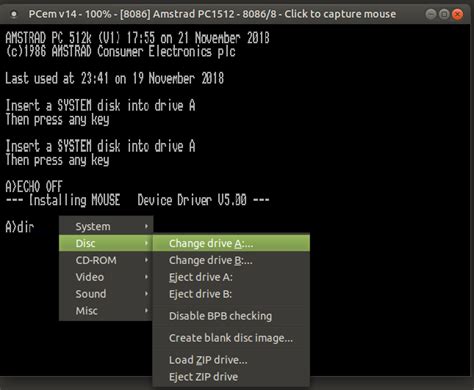This screenshot has height=390, width=474.
Task: Open the CD-ROM submenu
Action: coord(106,260)
